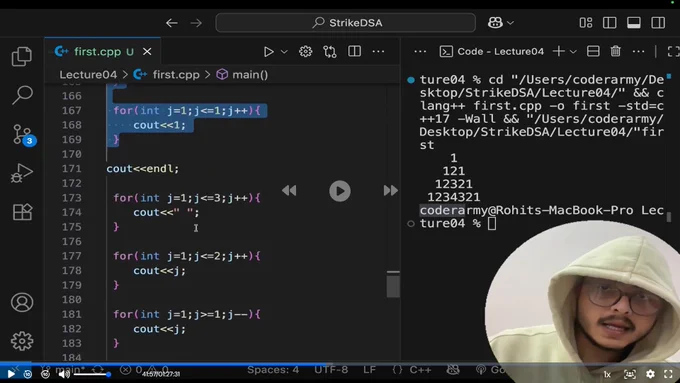
Task: Expand the run button dropdown arrow
Action: click(x=284, y=52)
